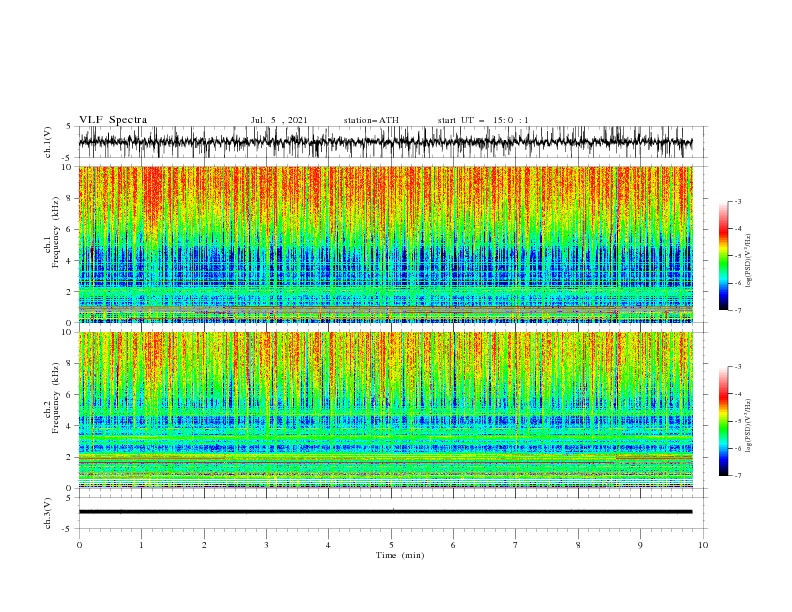Click the "-3" tick on ch.2 color bar
The height and width of the screenshot is (612, 792).
click(737, 367)
